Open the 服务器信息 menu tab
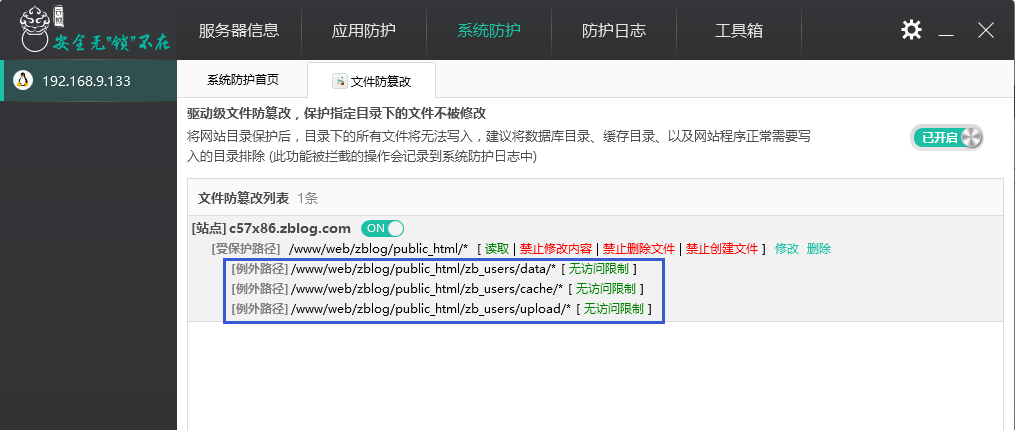 pyautogui.click(x=239, y=30)
